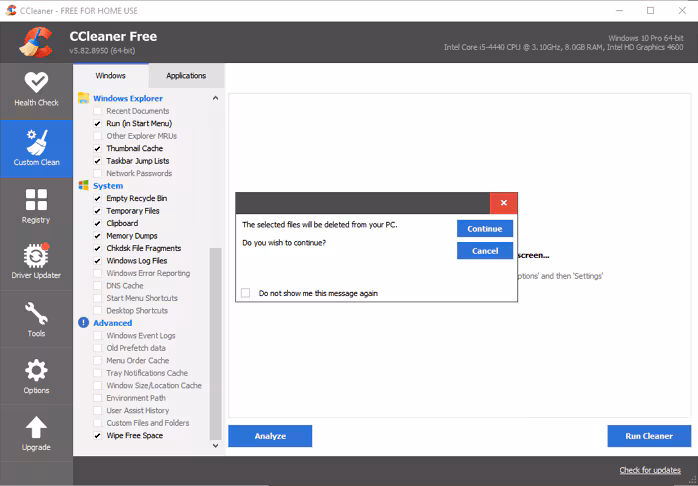Toggle the Wipe Free Space checkbox

(x=98, y=436)
